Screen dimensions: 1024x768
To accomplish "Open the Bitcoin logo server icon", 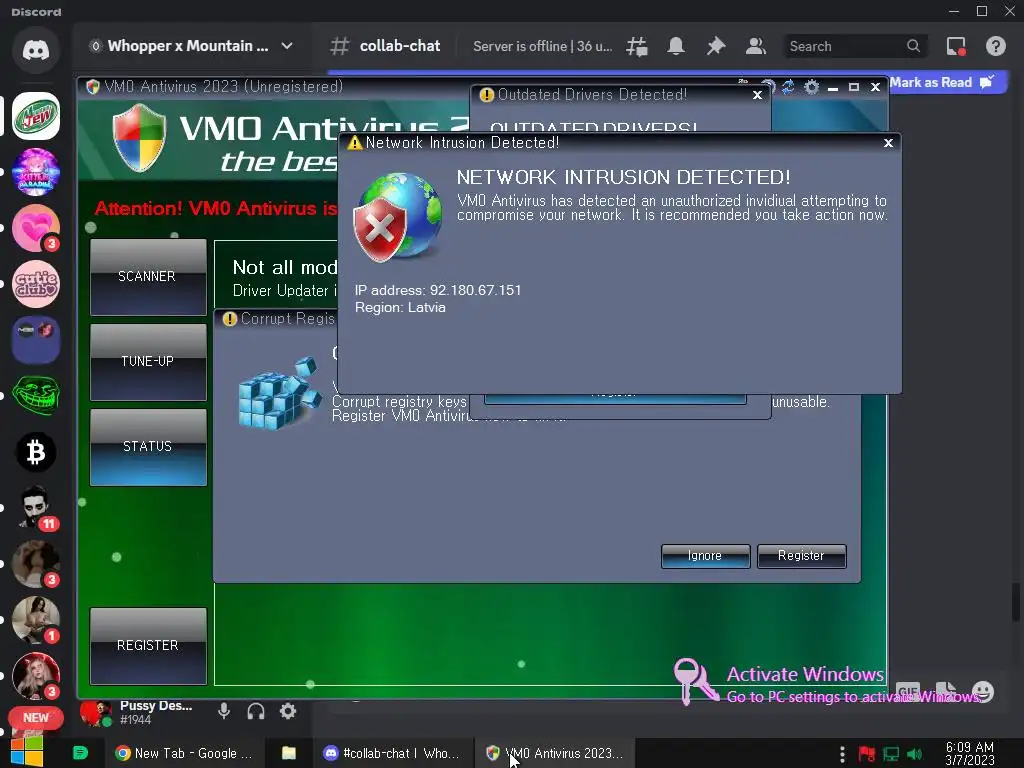I will point(36,452).
